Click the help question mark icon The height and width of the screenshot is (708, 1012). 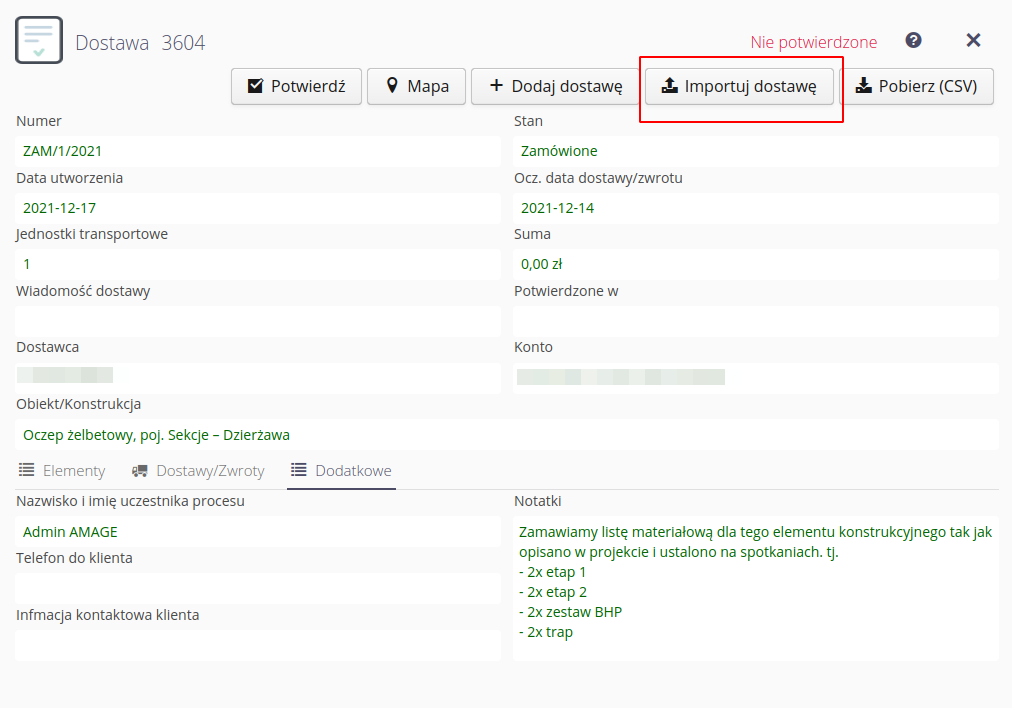point(913,41)
